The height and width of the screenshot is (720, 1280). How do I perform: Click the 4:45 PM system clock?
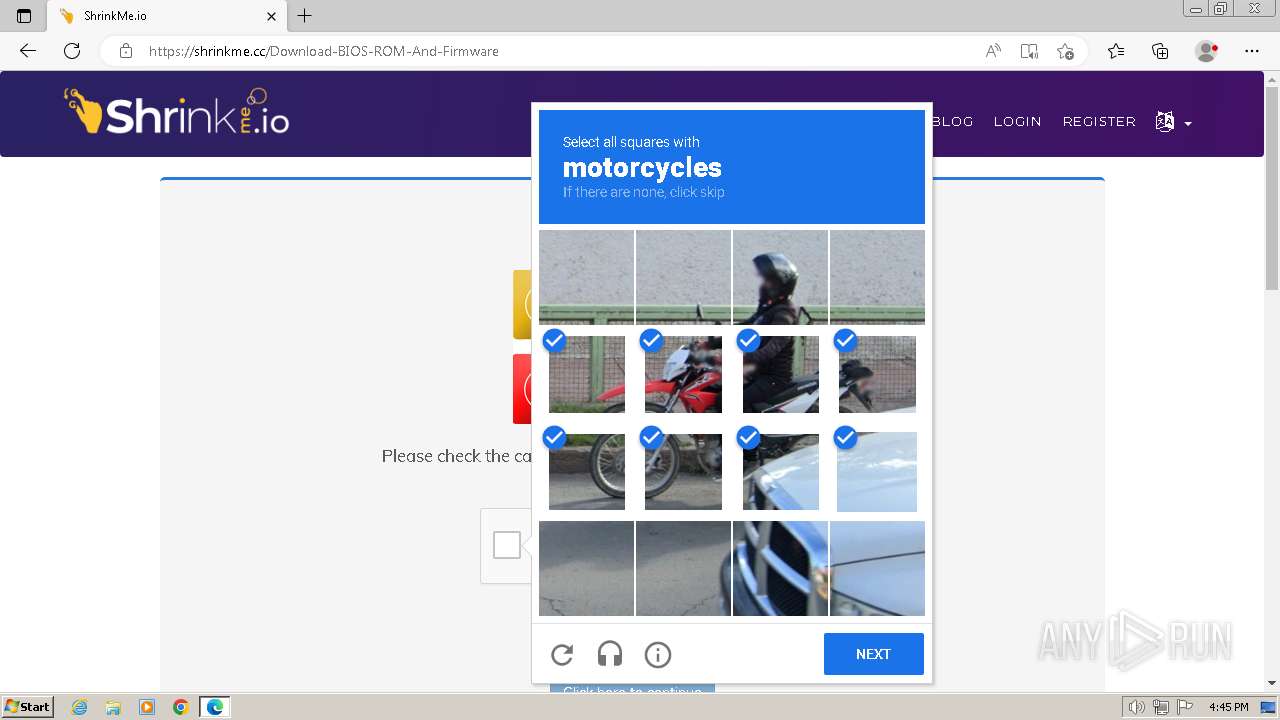pyautogui.click(x=1228, y=707)
